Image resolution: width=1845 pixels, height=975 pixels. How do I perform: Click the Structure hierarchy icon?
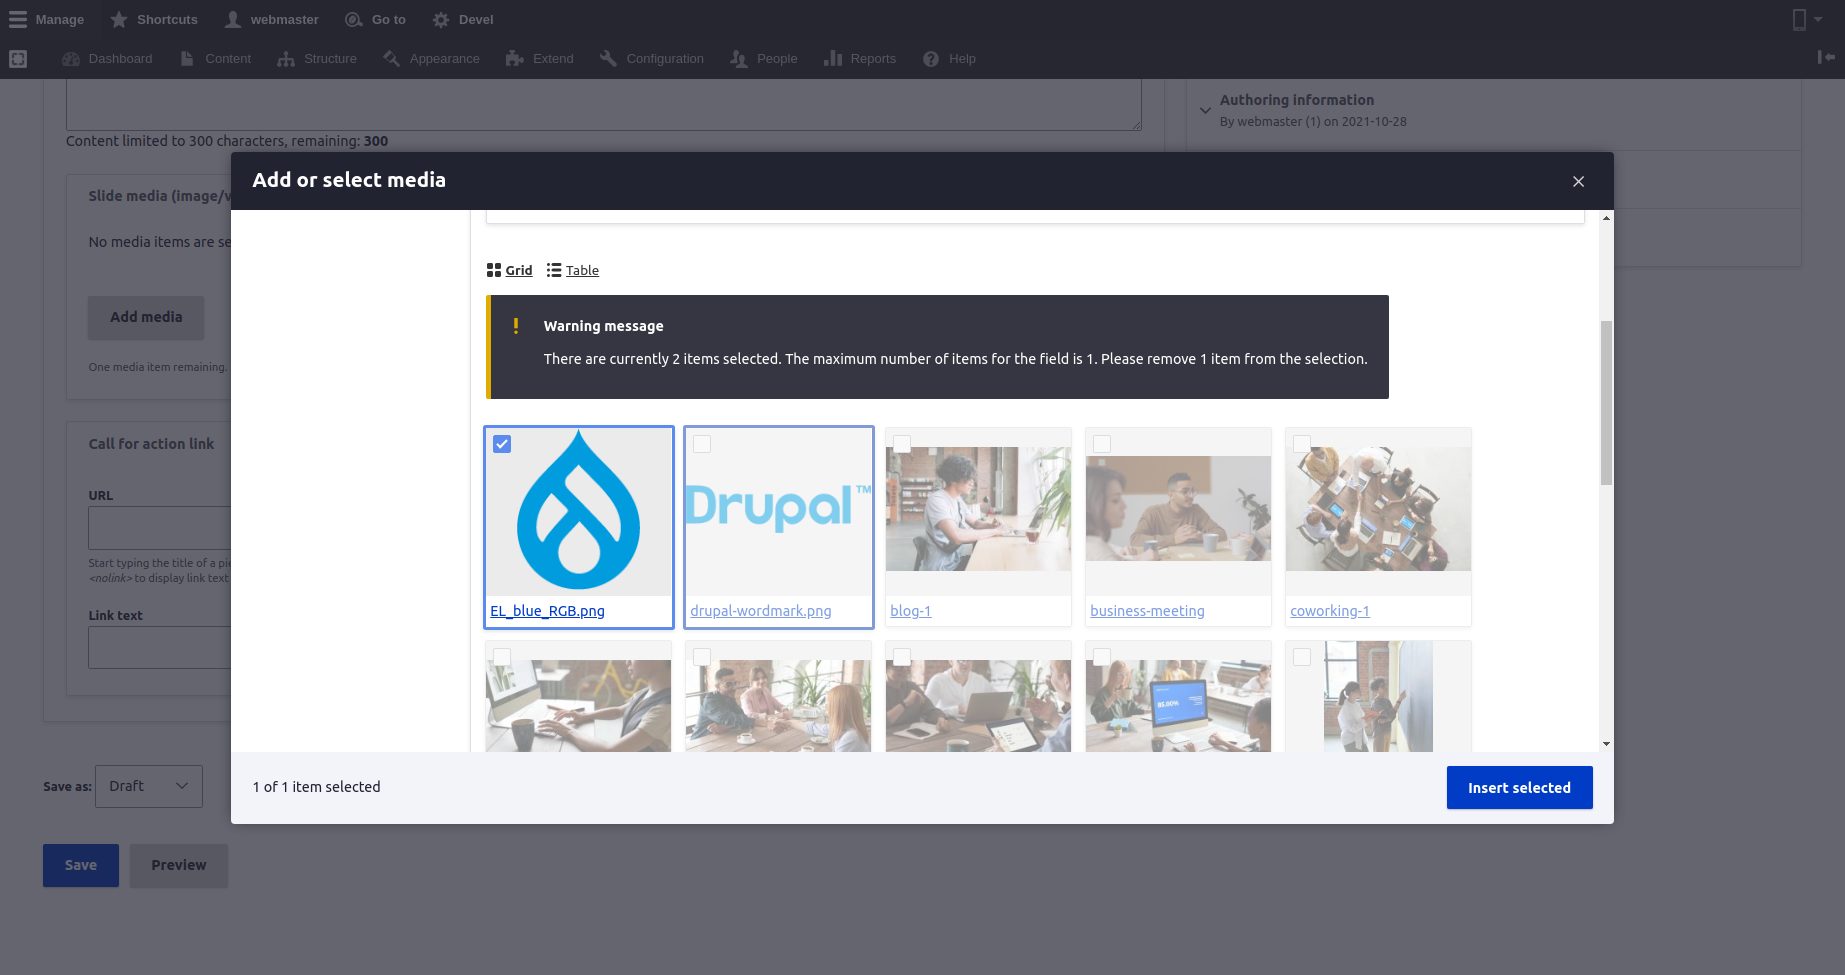point(286,59)
